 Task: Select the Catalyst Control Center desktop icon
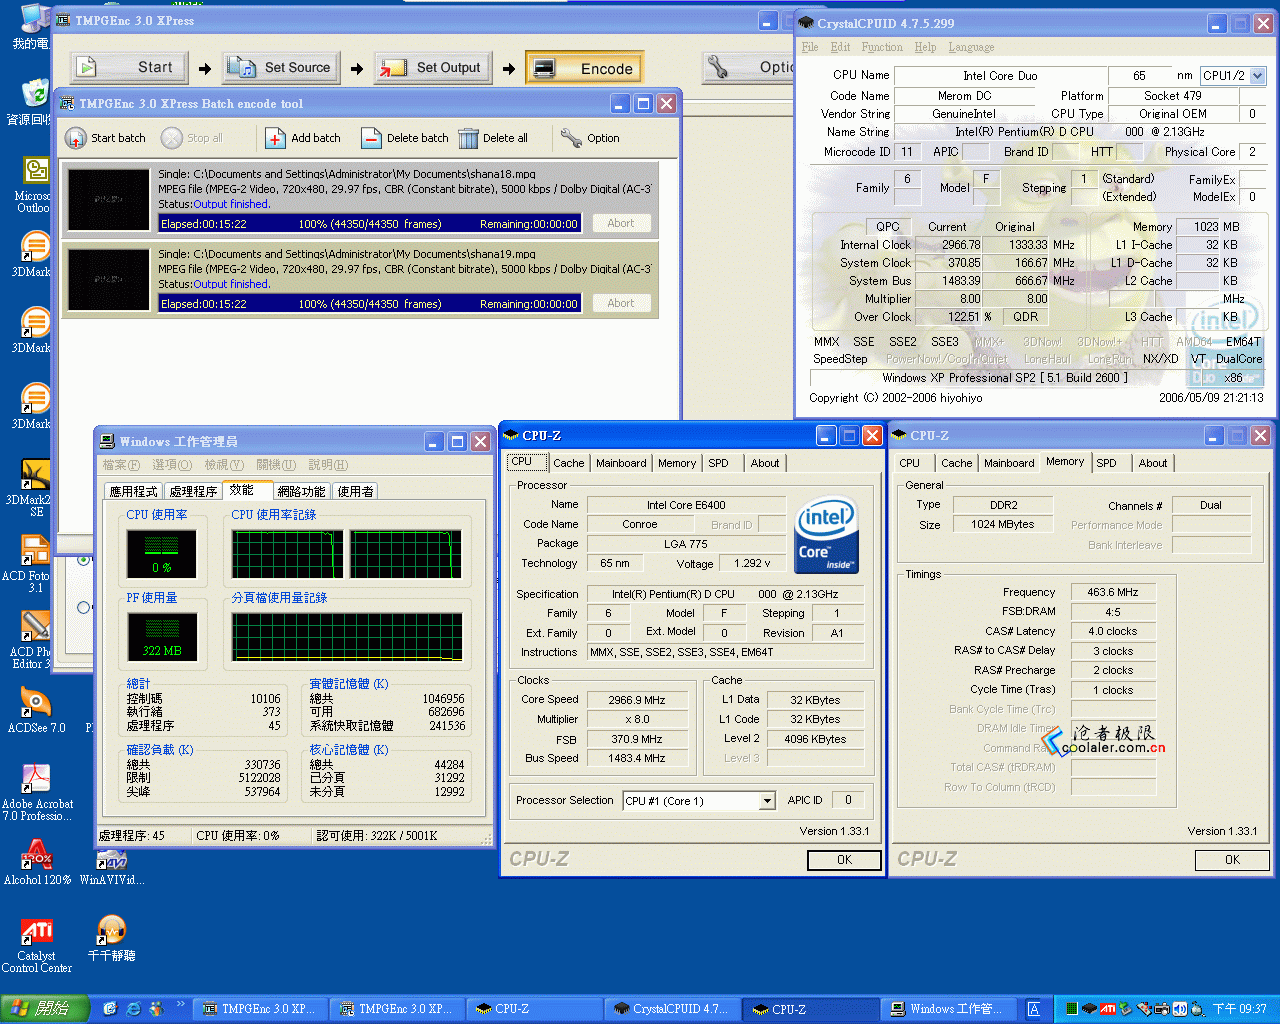coord(37,945)
